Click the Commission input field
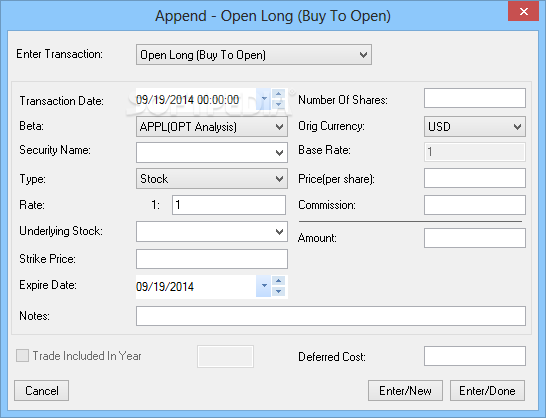Viewport: 546px width, 418px height. tap(475, 205)
